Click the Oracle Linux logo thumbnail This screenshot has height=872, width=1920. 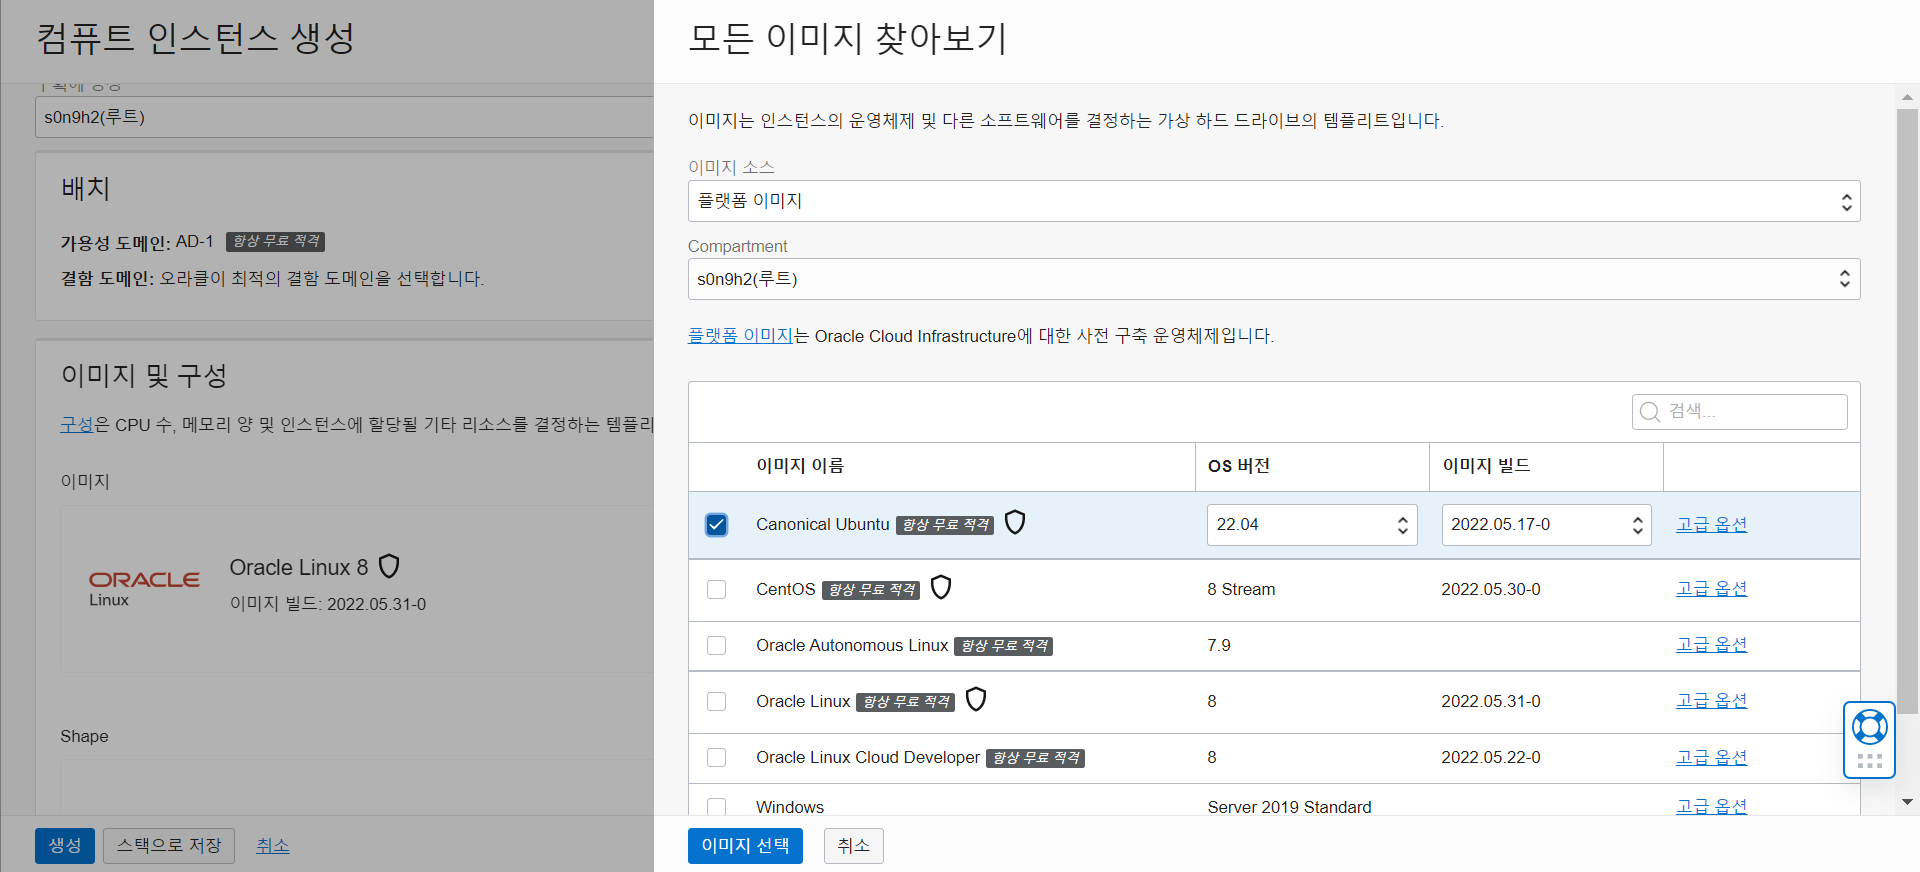(x=144, y=588)
